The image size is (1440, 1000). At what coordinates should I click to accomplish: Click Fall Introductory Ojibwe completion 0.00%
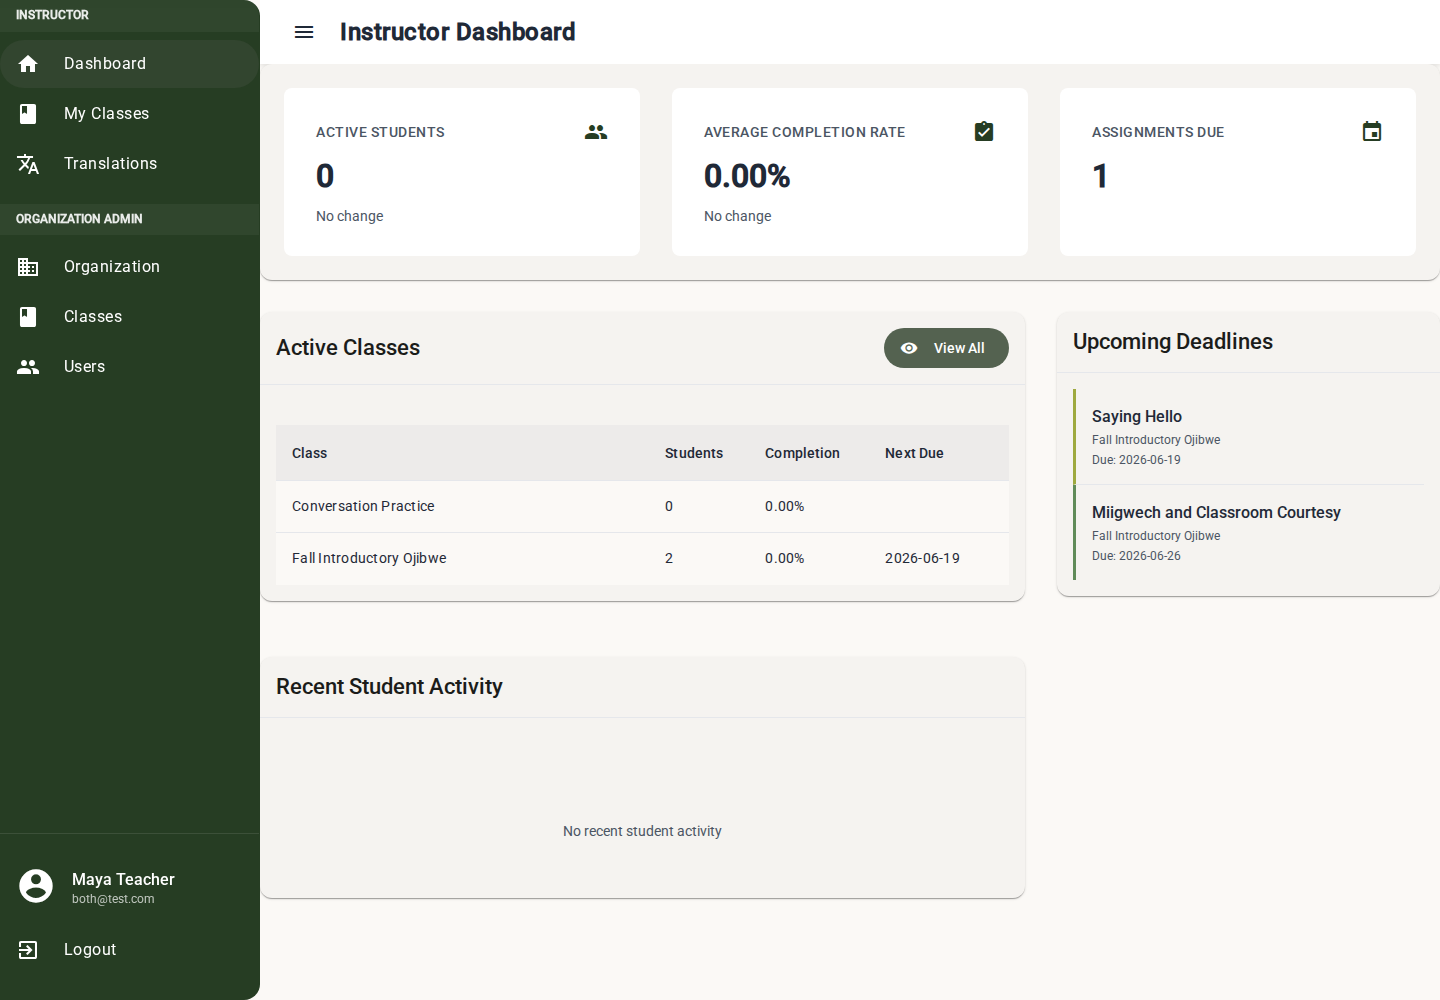(x=785, y=559)
